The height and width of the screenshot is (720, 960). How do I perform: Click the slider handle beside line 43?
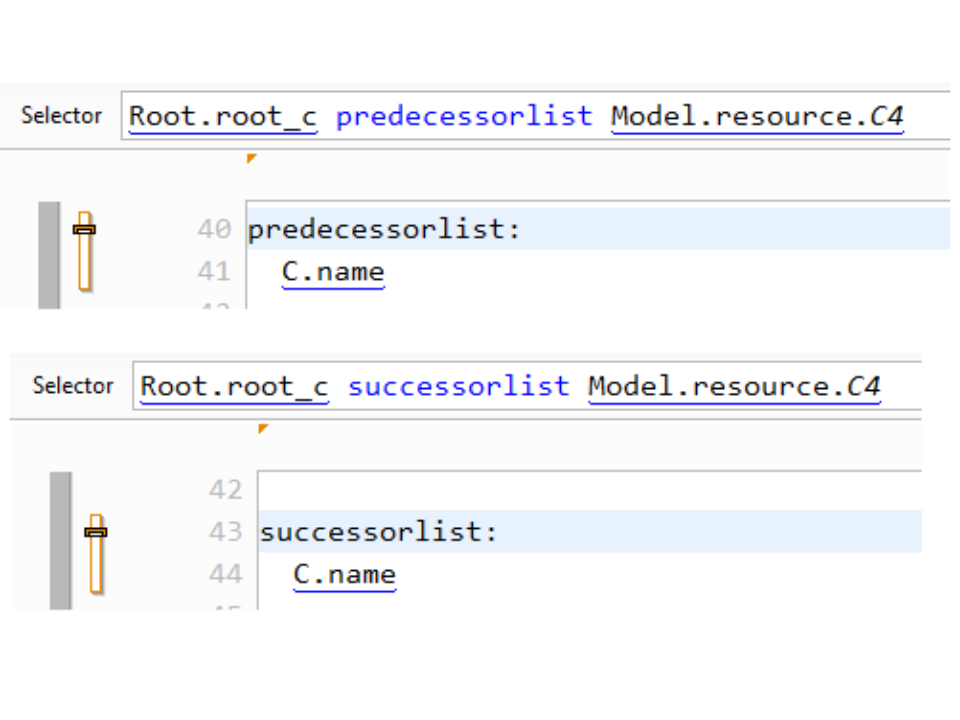click(x=96, y=532)
